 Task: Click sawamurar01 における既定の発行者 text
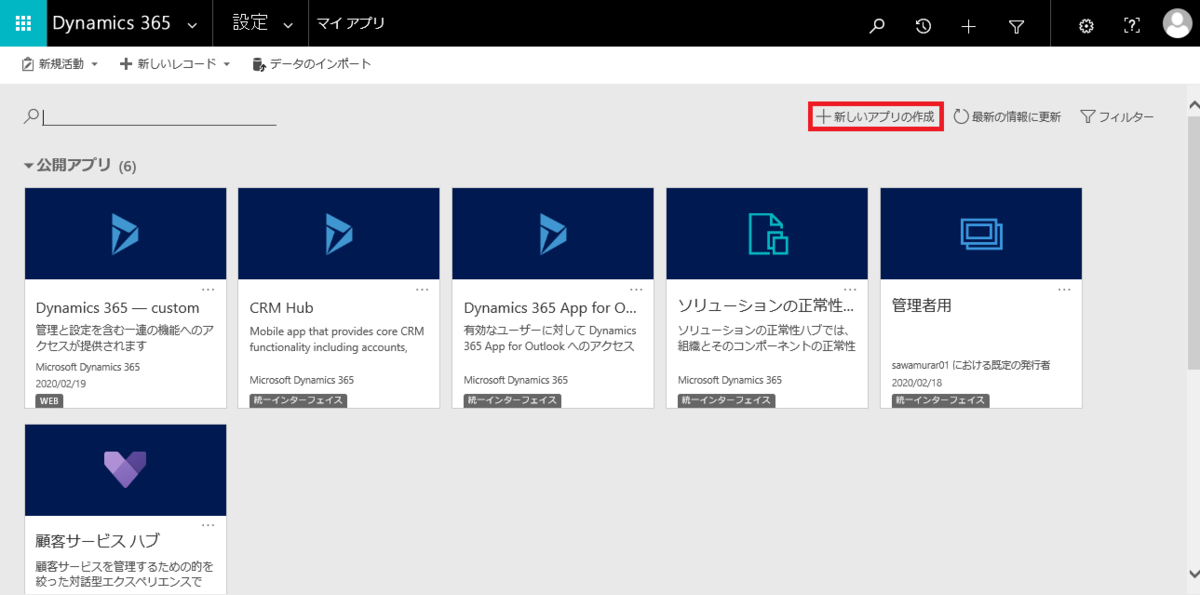(970, 365)
